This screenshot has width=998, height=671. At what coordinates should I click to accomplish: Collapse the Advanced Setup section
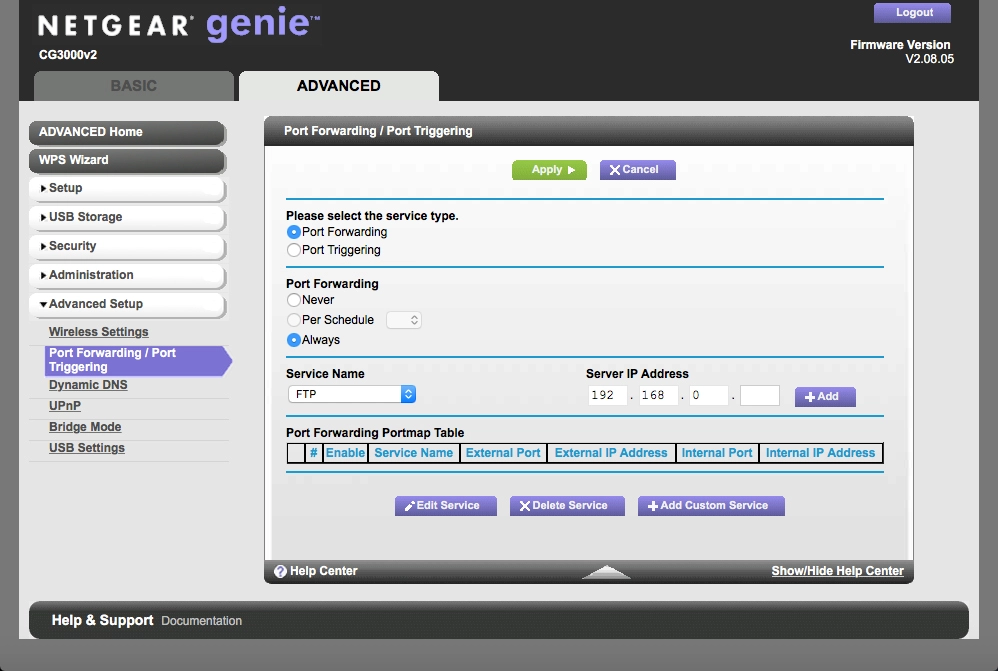[127, 304]
